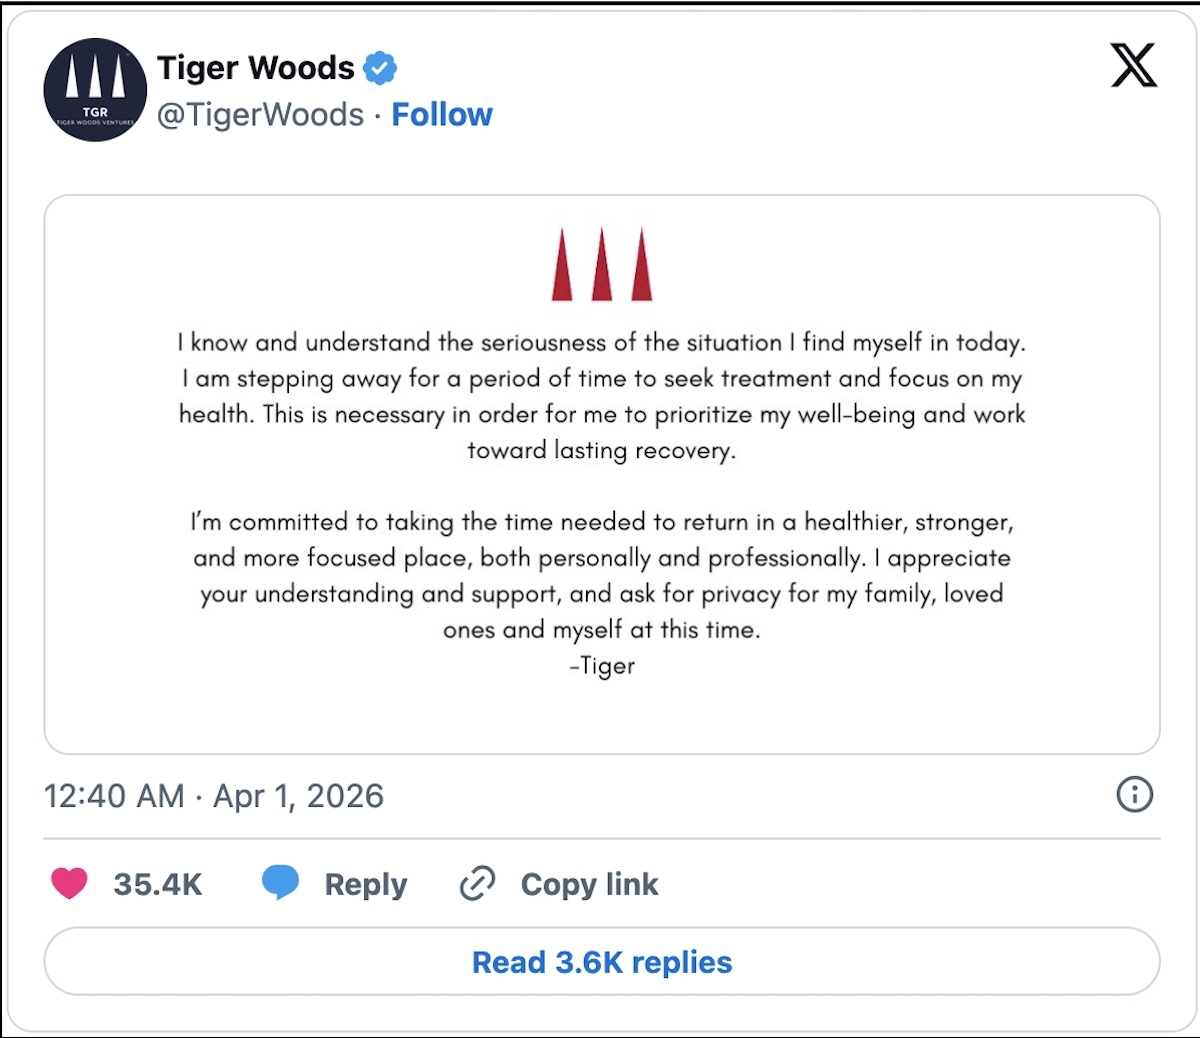Click the red three-spike logo in statement
Viewport: 1200px width, 1038px height.
point(602,265)
